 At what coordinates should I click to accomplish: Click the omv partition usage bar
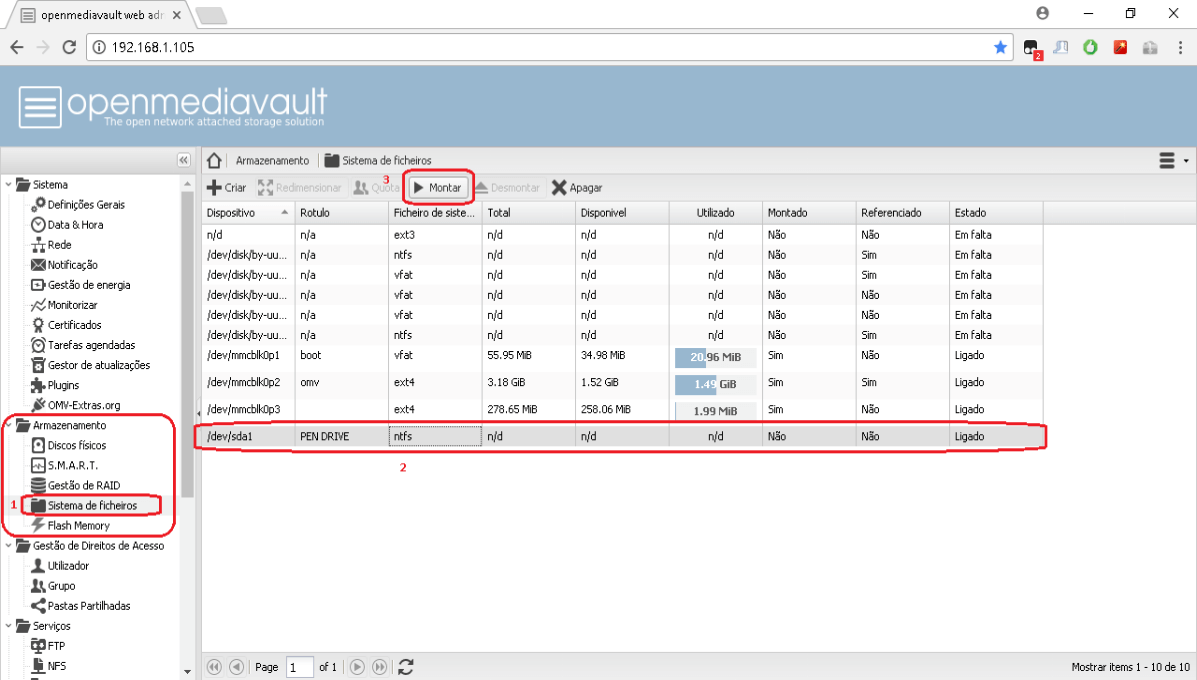(714, 384)
